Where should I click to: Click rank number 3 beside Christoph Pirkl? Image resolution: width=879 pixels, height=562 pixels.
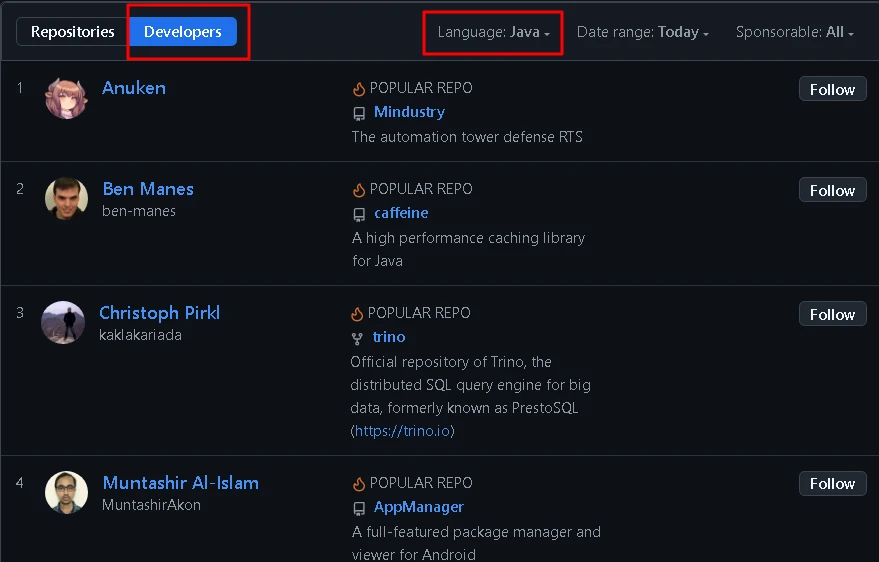click(x=20, y=313)
